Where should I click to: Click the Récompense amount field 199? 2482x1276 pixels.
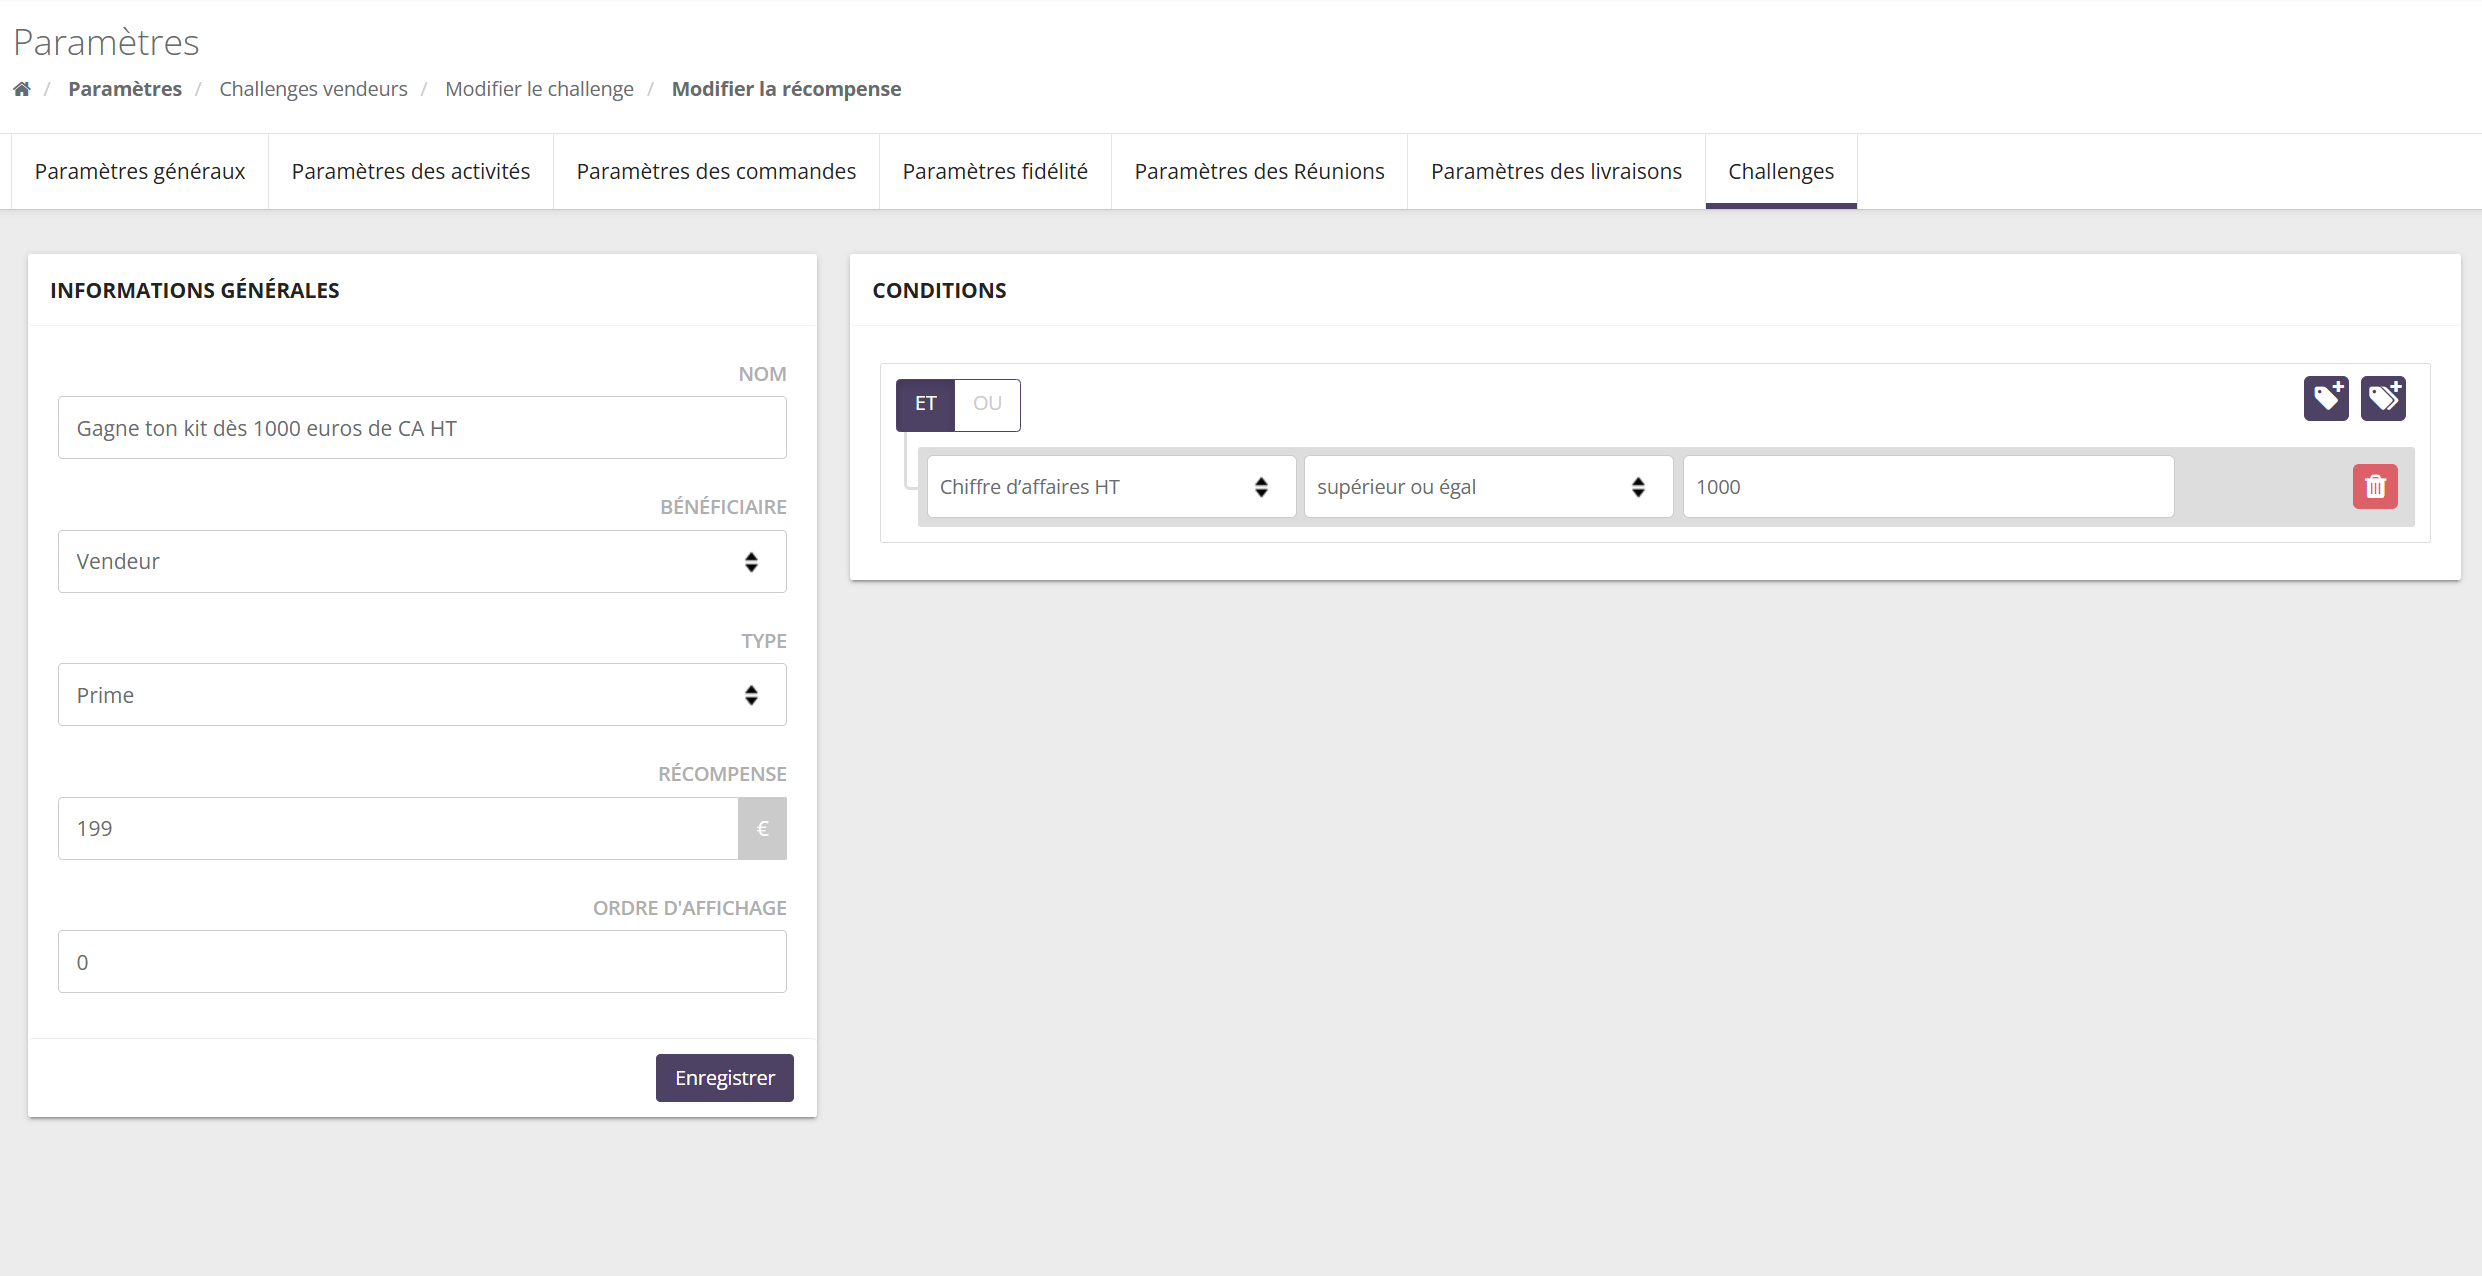398,828
